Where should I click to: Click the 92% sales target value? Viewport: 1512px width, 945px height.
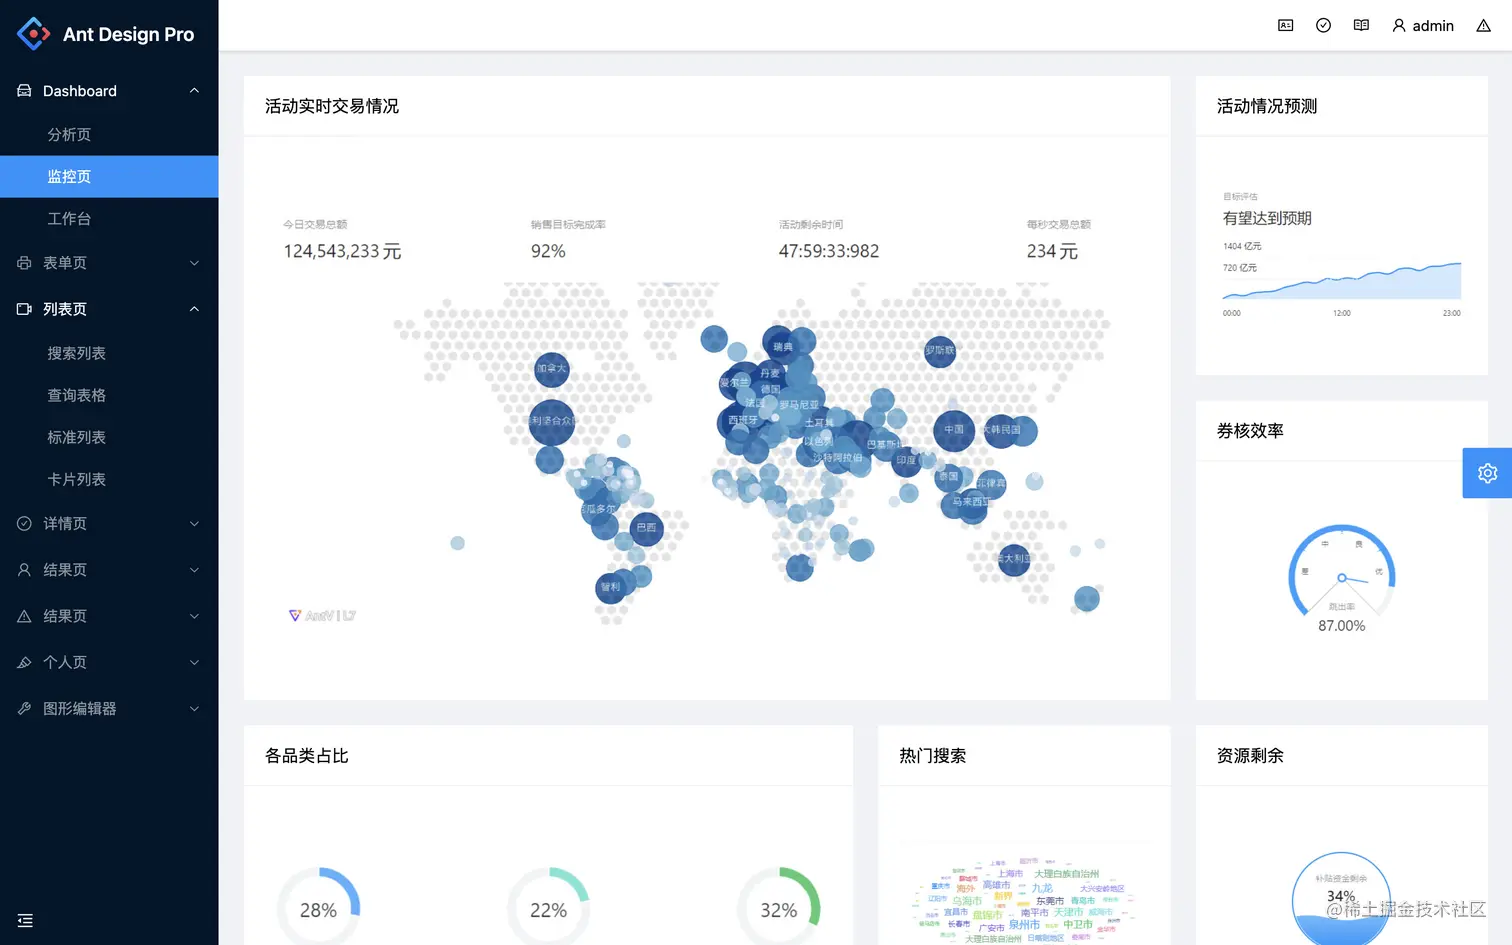[548, 251]
